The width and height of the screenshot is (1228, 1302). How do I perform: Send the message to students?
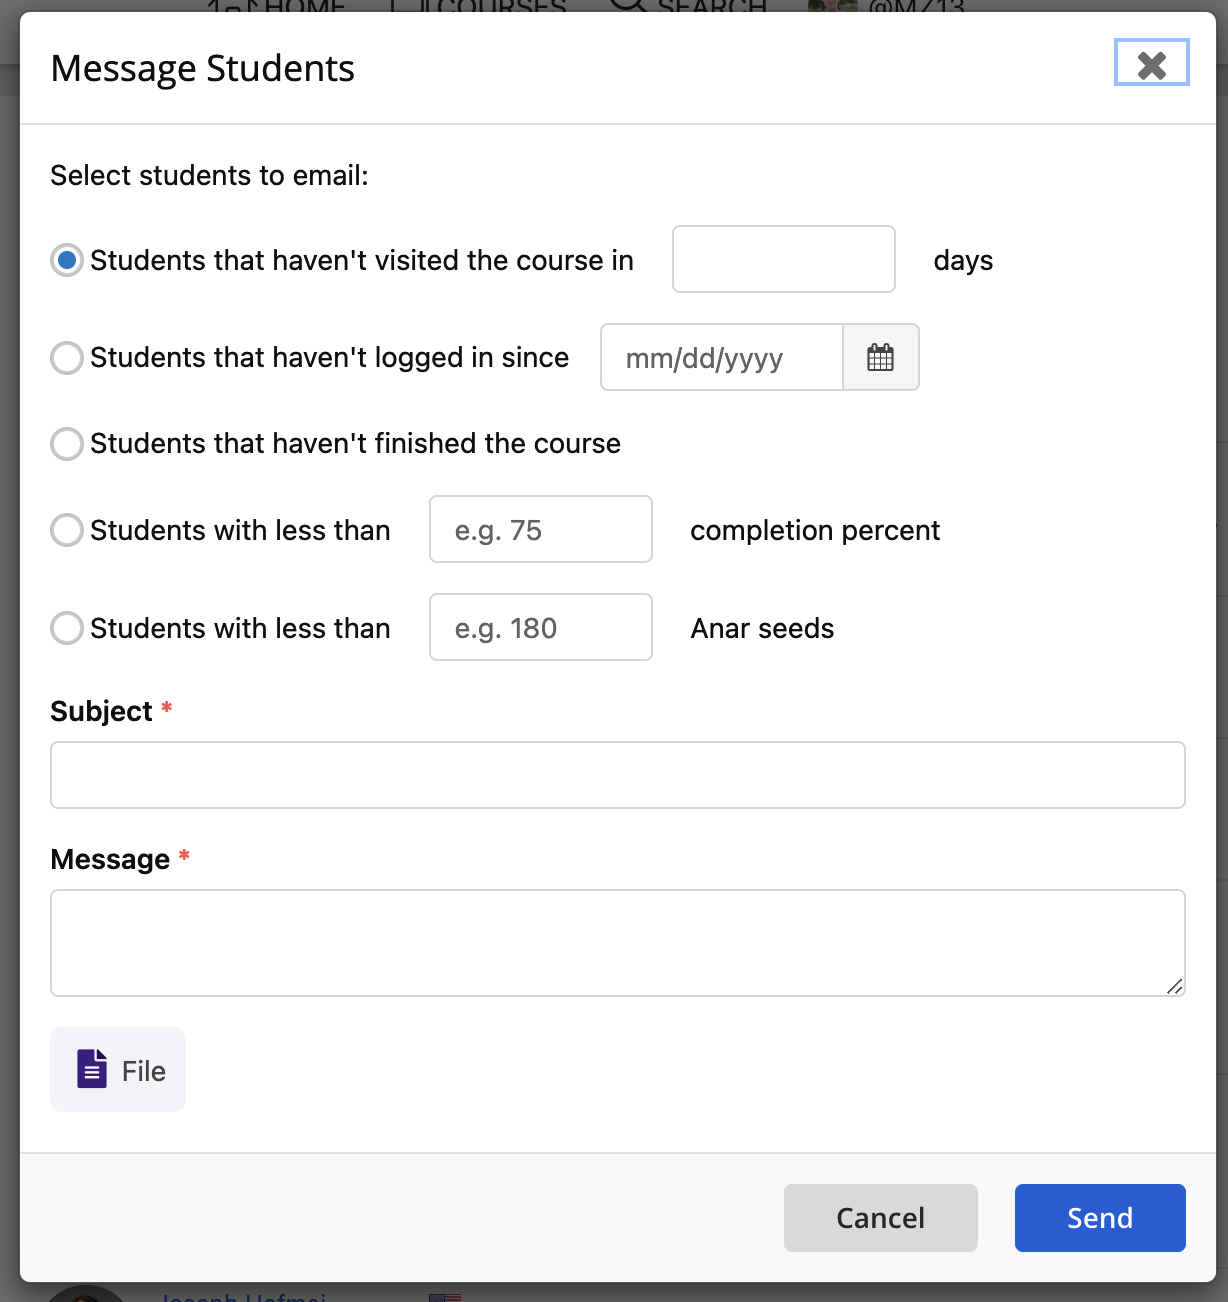click(x=1100, y=1218)
